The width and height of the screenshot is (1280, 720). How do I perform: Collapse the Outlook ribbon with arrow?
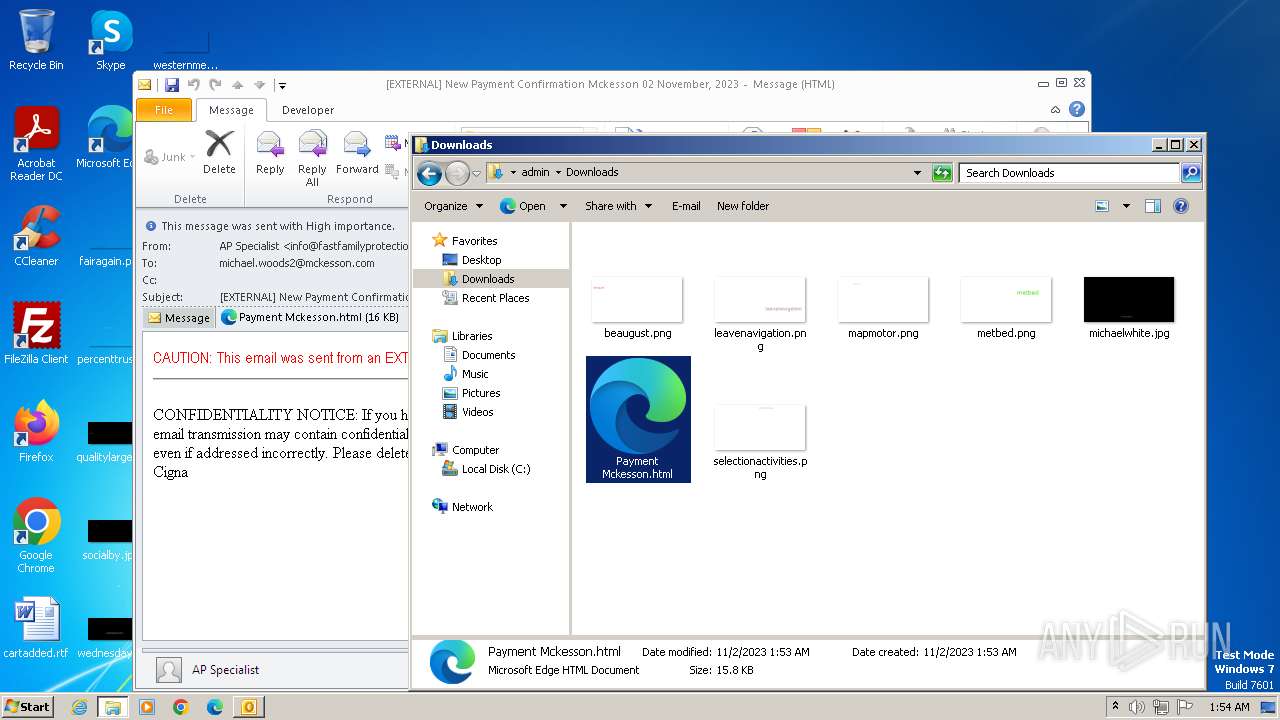(x=1055, y=110)
